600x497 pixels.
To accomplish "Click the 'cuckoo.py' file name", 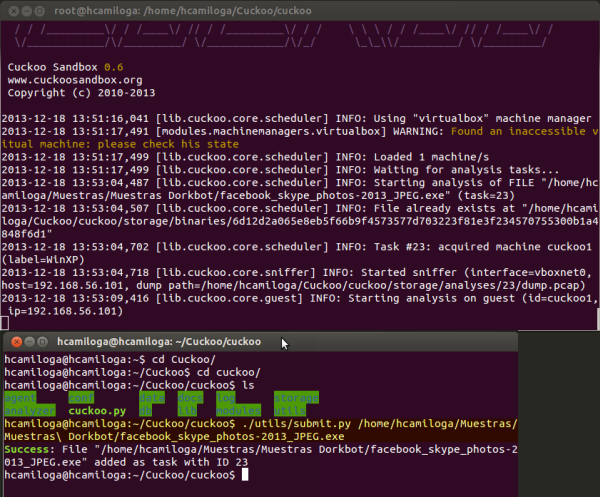I will pyautogui.click(x=97, y=411).
